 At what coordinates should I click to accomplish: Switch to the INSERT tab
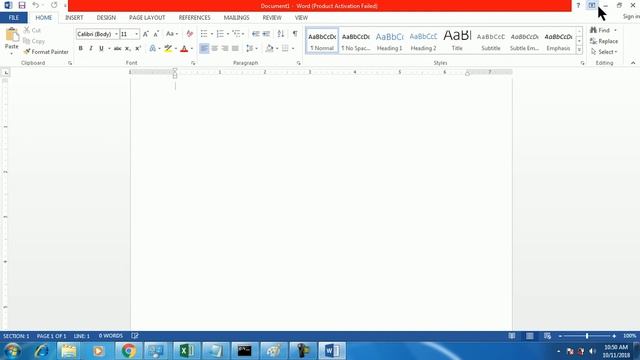pos(74,18)
